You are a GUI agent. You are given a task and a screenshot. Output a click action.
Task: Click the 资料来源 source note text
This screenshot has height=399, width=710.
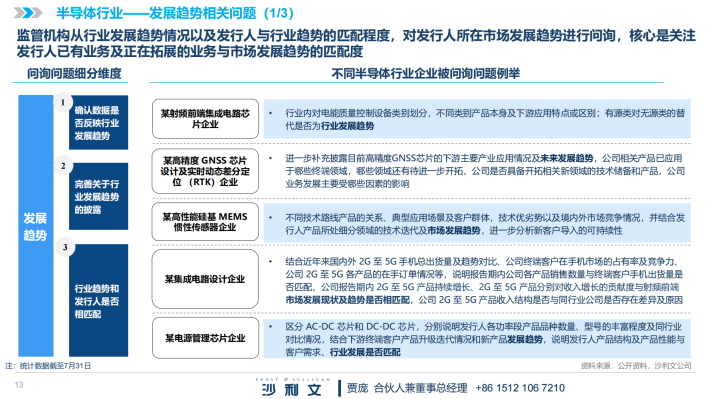pos(636,365)
